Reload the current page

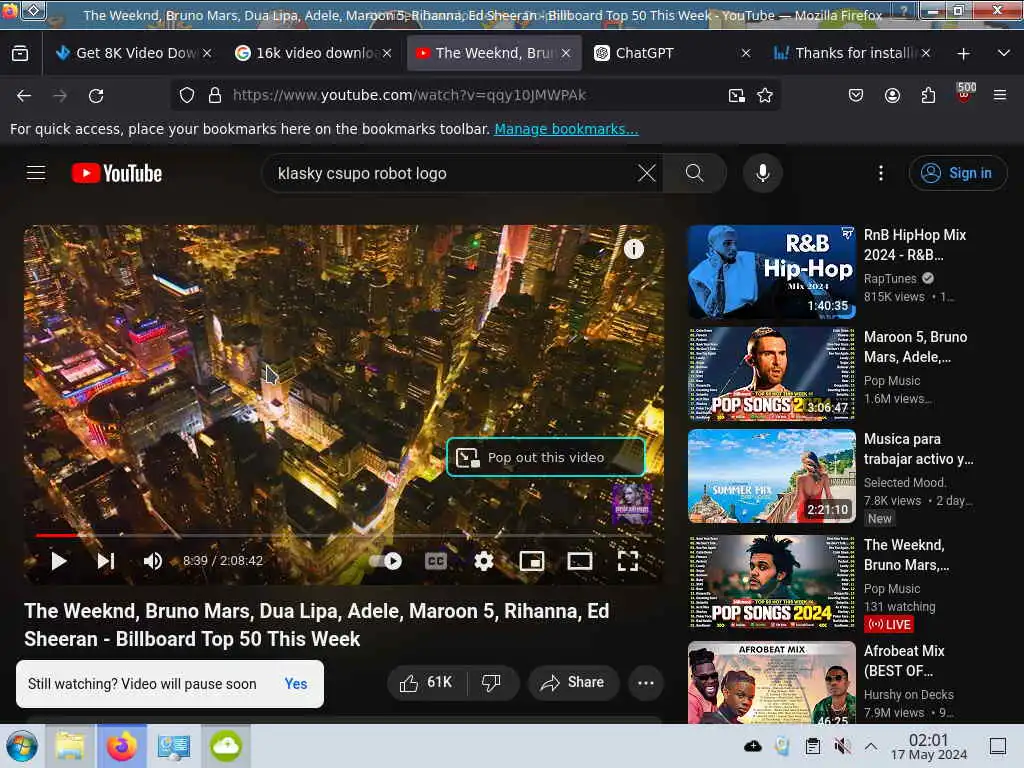96,96
